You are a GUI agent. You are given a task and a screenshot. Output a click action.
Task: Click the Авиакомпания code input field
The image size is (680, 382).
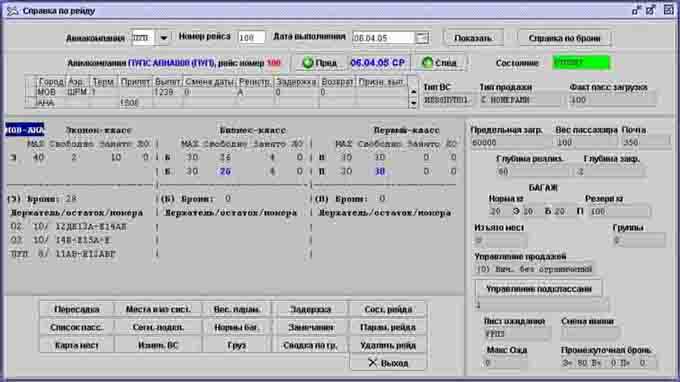coord(143,38)
